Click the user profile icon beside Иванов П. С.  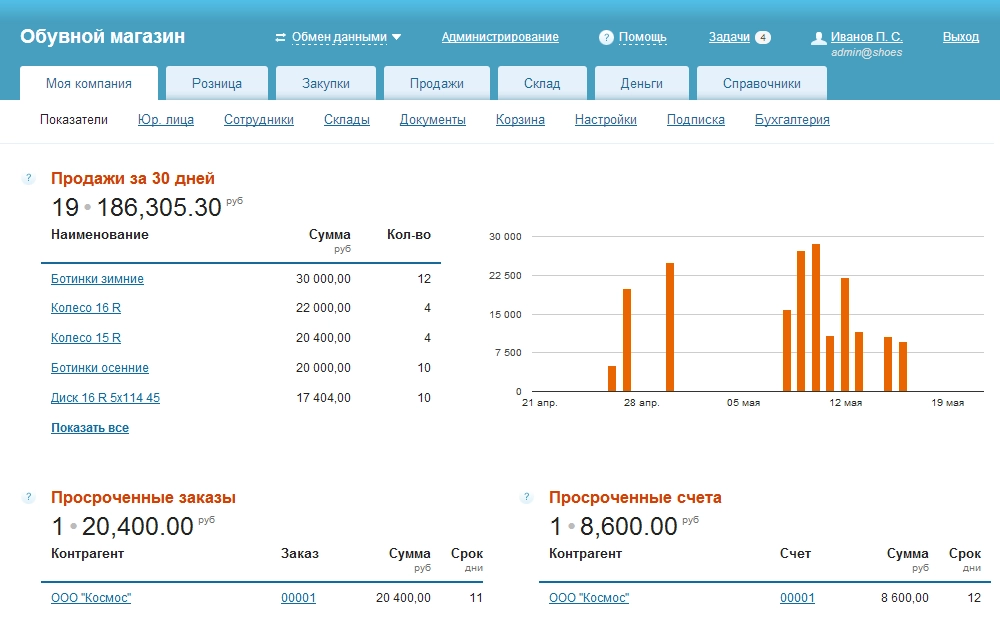819,38
